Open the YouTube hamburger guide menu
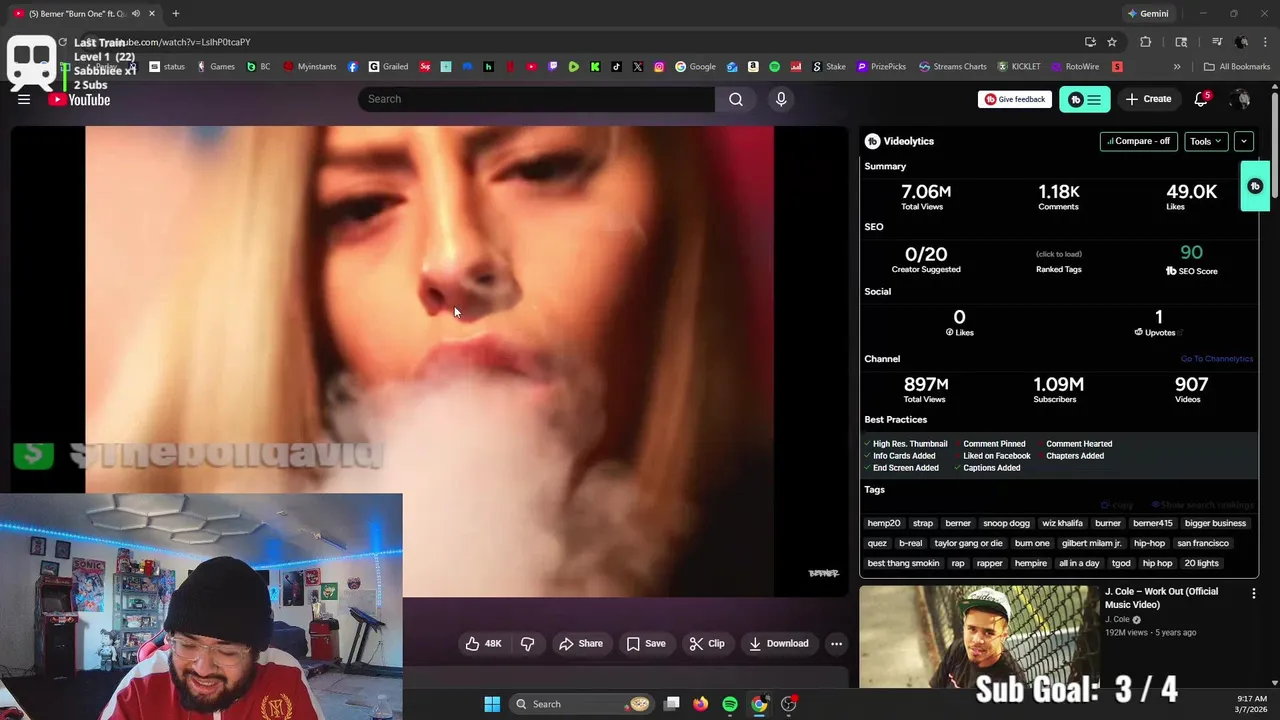Screen dimensions: 1280x720 pos(24,99)
